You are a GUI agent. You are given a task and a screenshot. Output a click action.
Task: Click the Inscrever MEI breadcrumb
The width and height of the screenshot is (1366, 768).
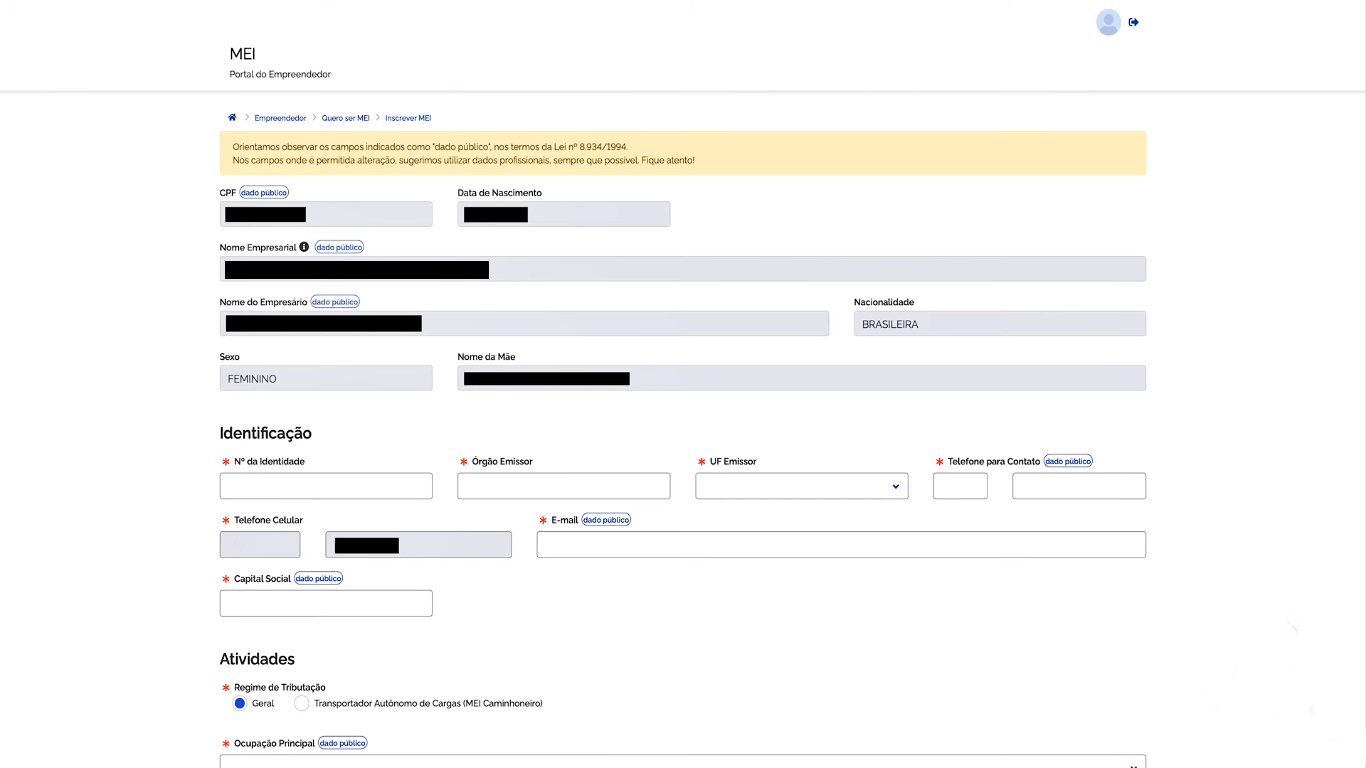[408, 118]
